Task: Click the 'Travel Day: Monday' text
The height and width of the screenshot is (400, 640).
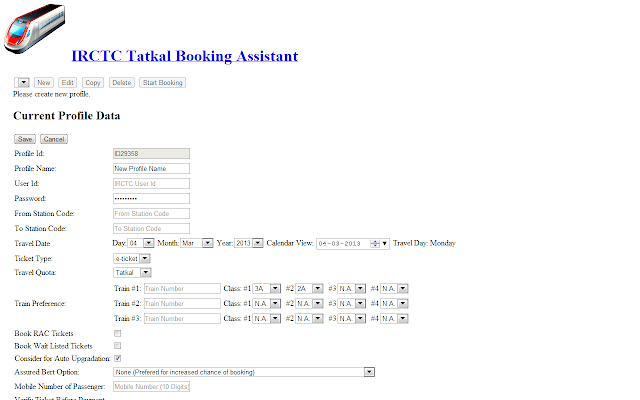Action: pyautogui.click(x=424, y=243)
